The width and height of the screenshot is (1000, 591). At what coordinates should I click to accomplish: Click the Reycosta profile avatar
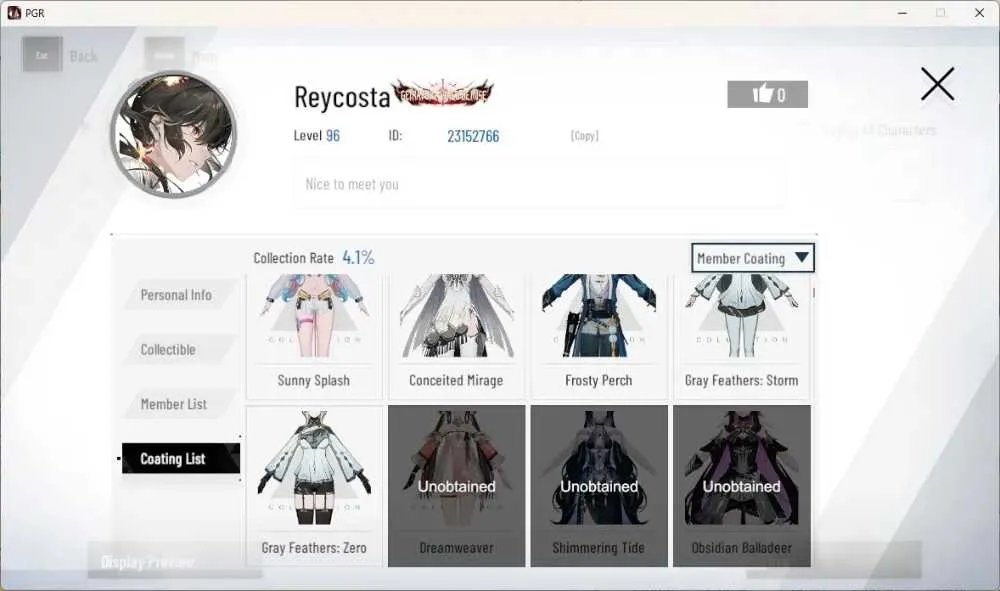[x=173, y=135]
